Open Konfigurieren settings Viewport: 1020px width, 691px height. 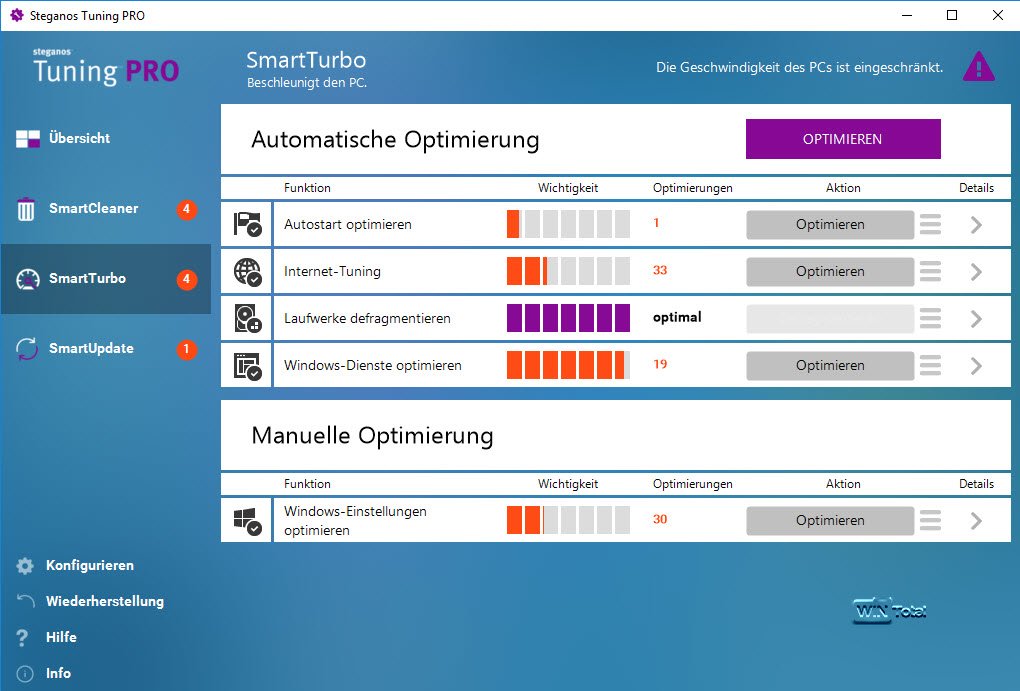tap(89, 565)
